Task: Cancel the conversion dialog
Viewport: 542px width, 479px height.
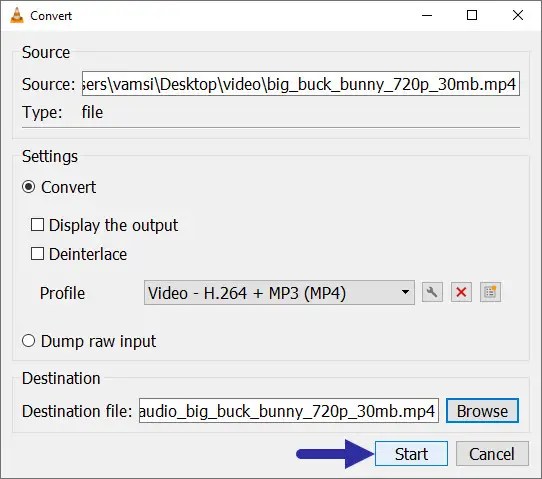Action: [x=492, y=454]
